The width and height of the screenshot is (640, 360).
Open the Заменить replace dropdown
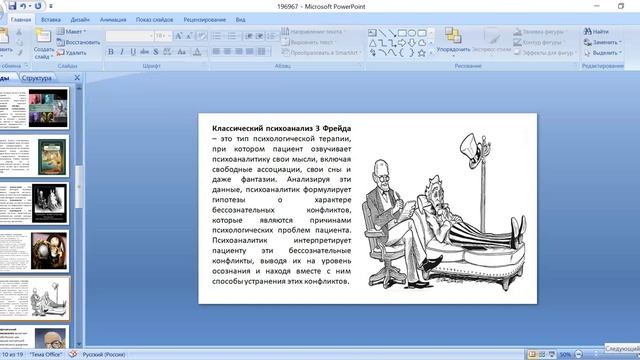(x=602, y=42)
